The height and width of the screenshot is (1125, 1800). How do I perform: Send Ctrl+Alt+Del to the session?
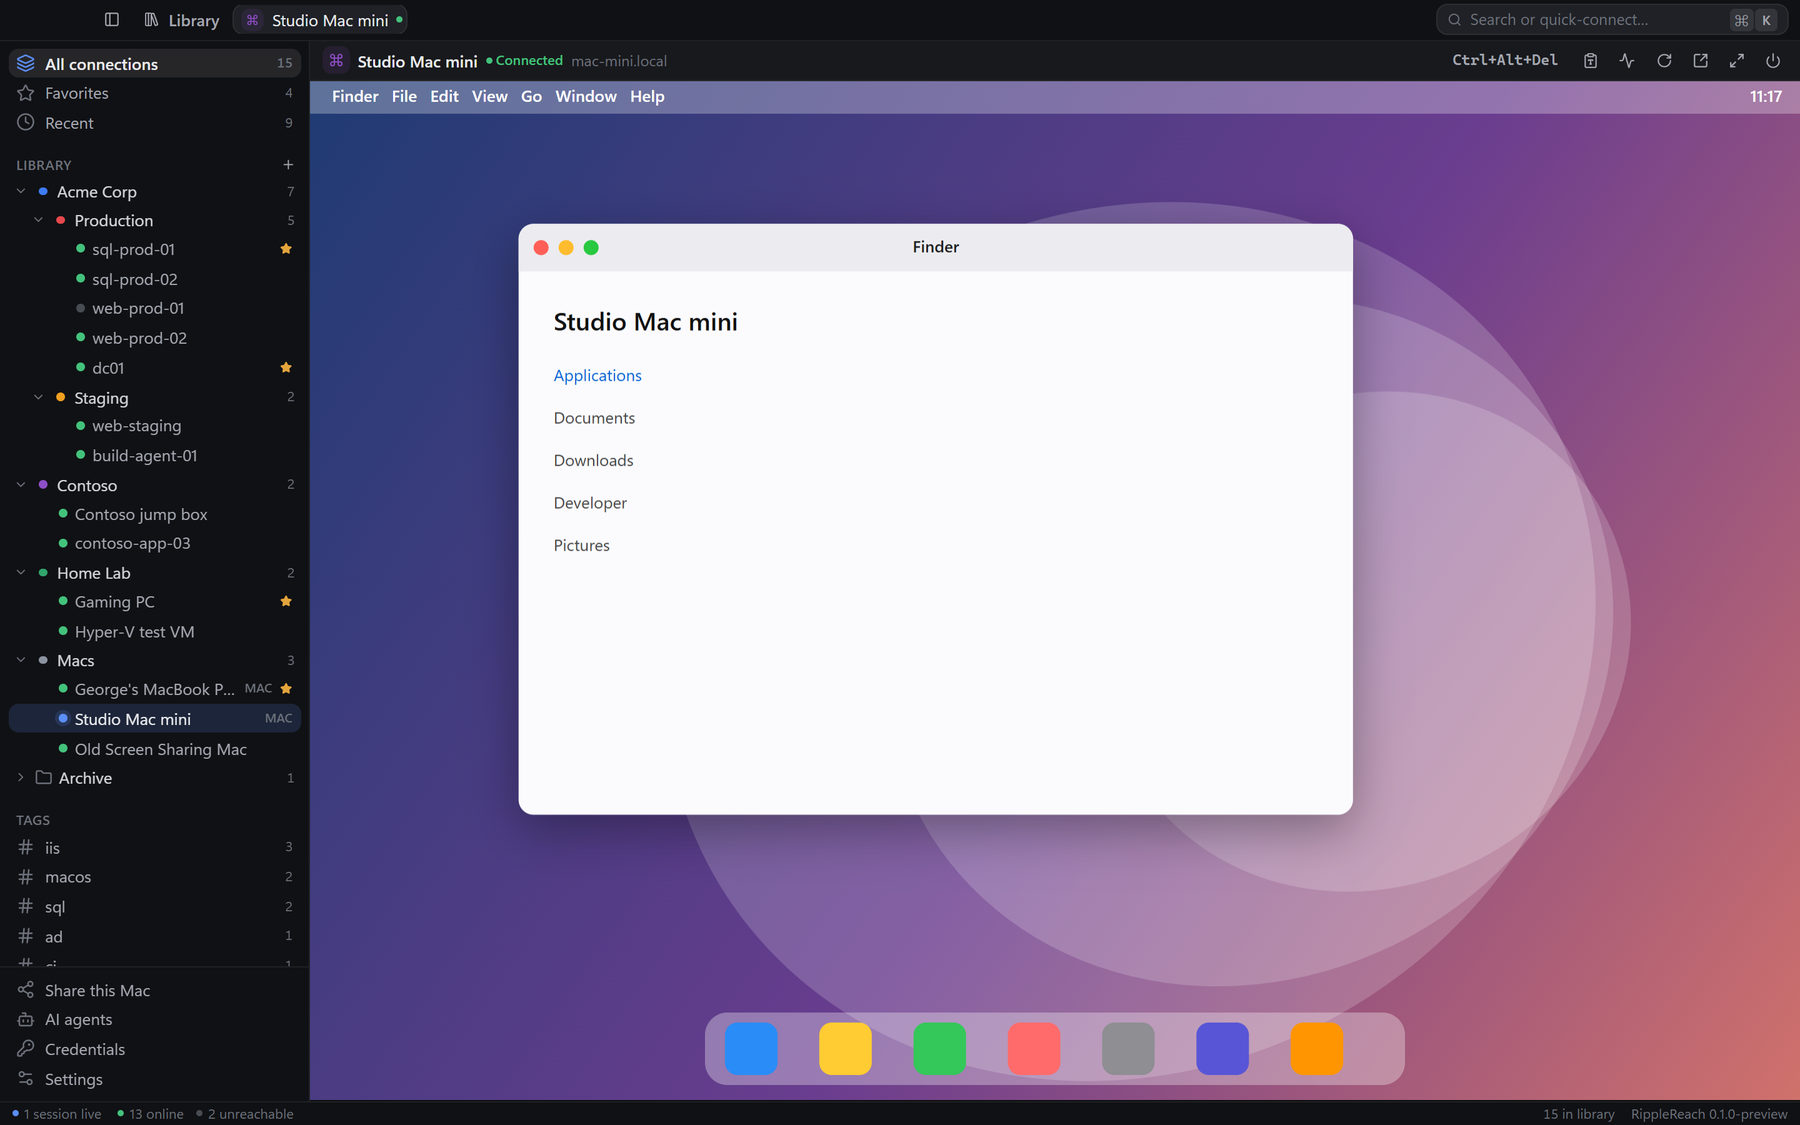(x=1504, y=60)
